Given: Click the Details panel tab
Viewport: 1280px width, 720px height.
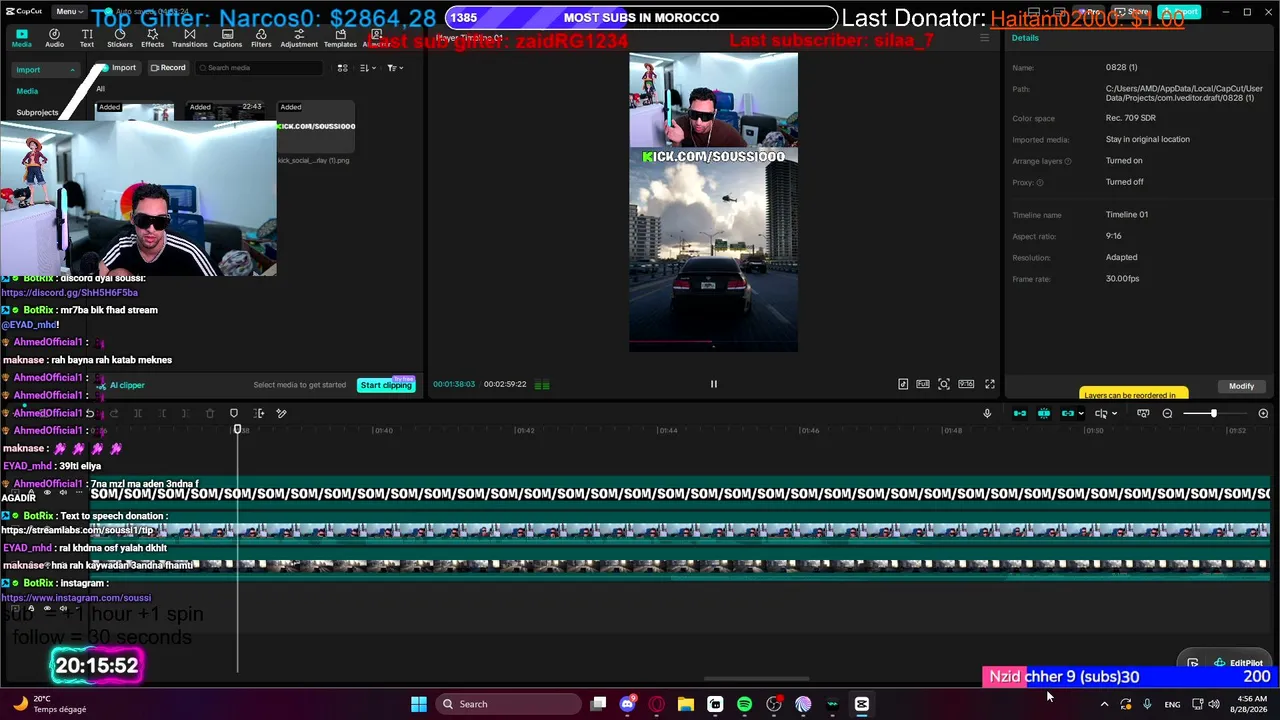Looking at the screenshot, I should (1025, 38).
